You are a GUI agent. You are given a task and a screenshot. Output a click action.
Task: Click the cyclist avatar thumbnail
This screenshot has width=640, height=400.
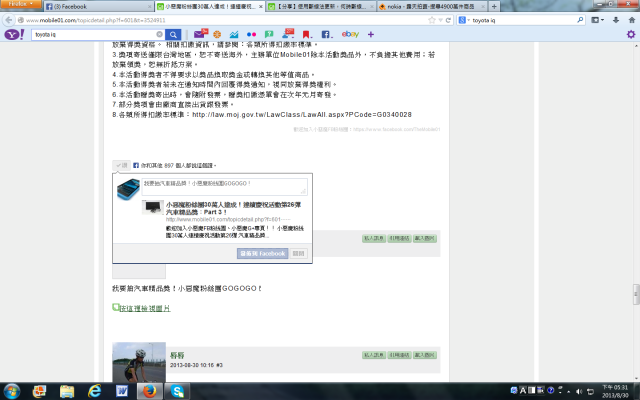(x=139, y=362)
